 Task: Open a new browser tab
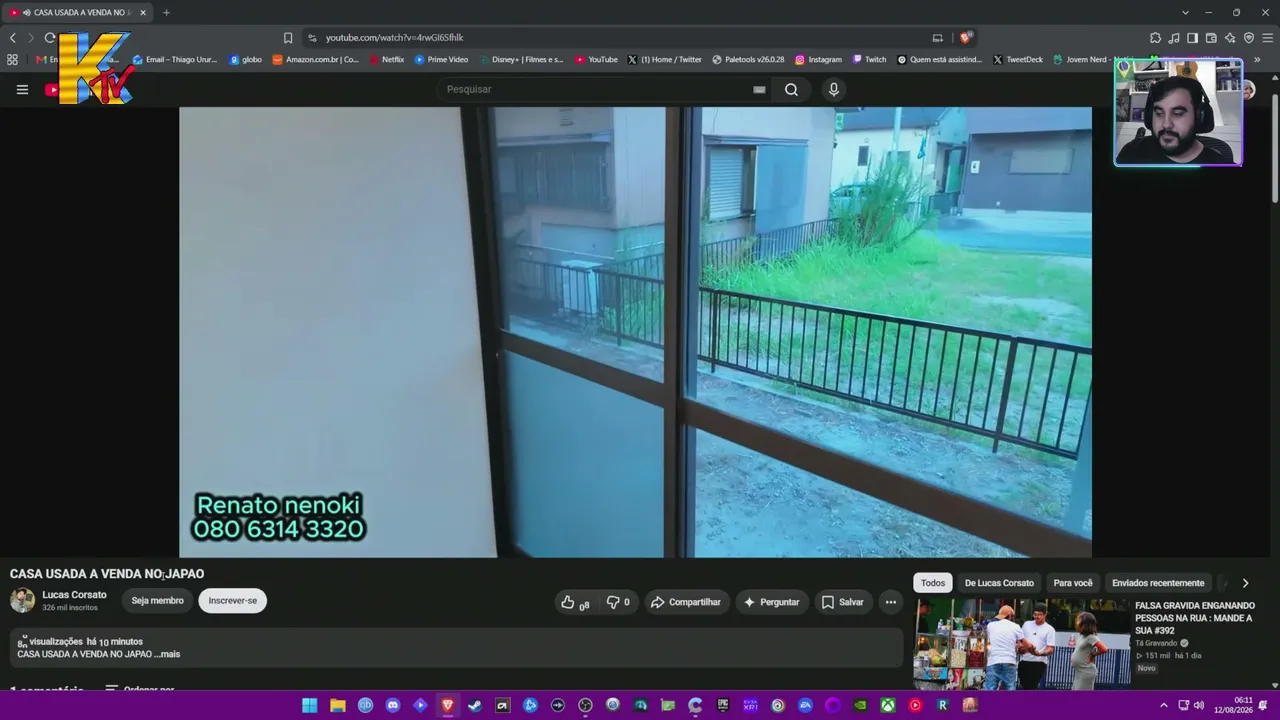tap(166, 13)
